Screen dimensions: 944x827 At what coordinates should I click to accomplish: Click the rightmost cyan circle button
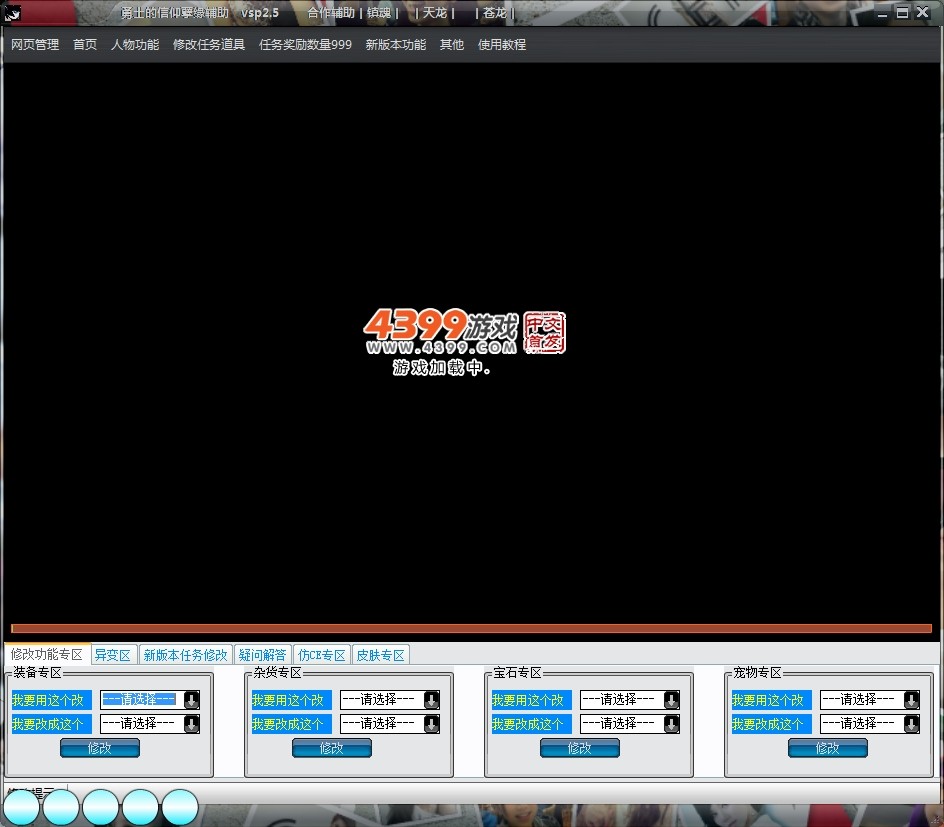180,807
